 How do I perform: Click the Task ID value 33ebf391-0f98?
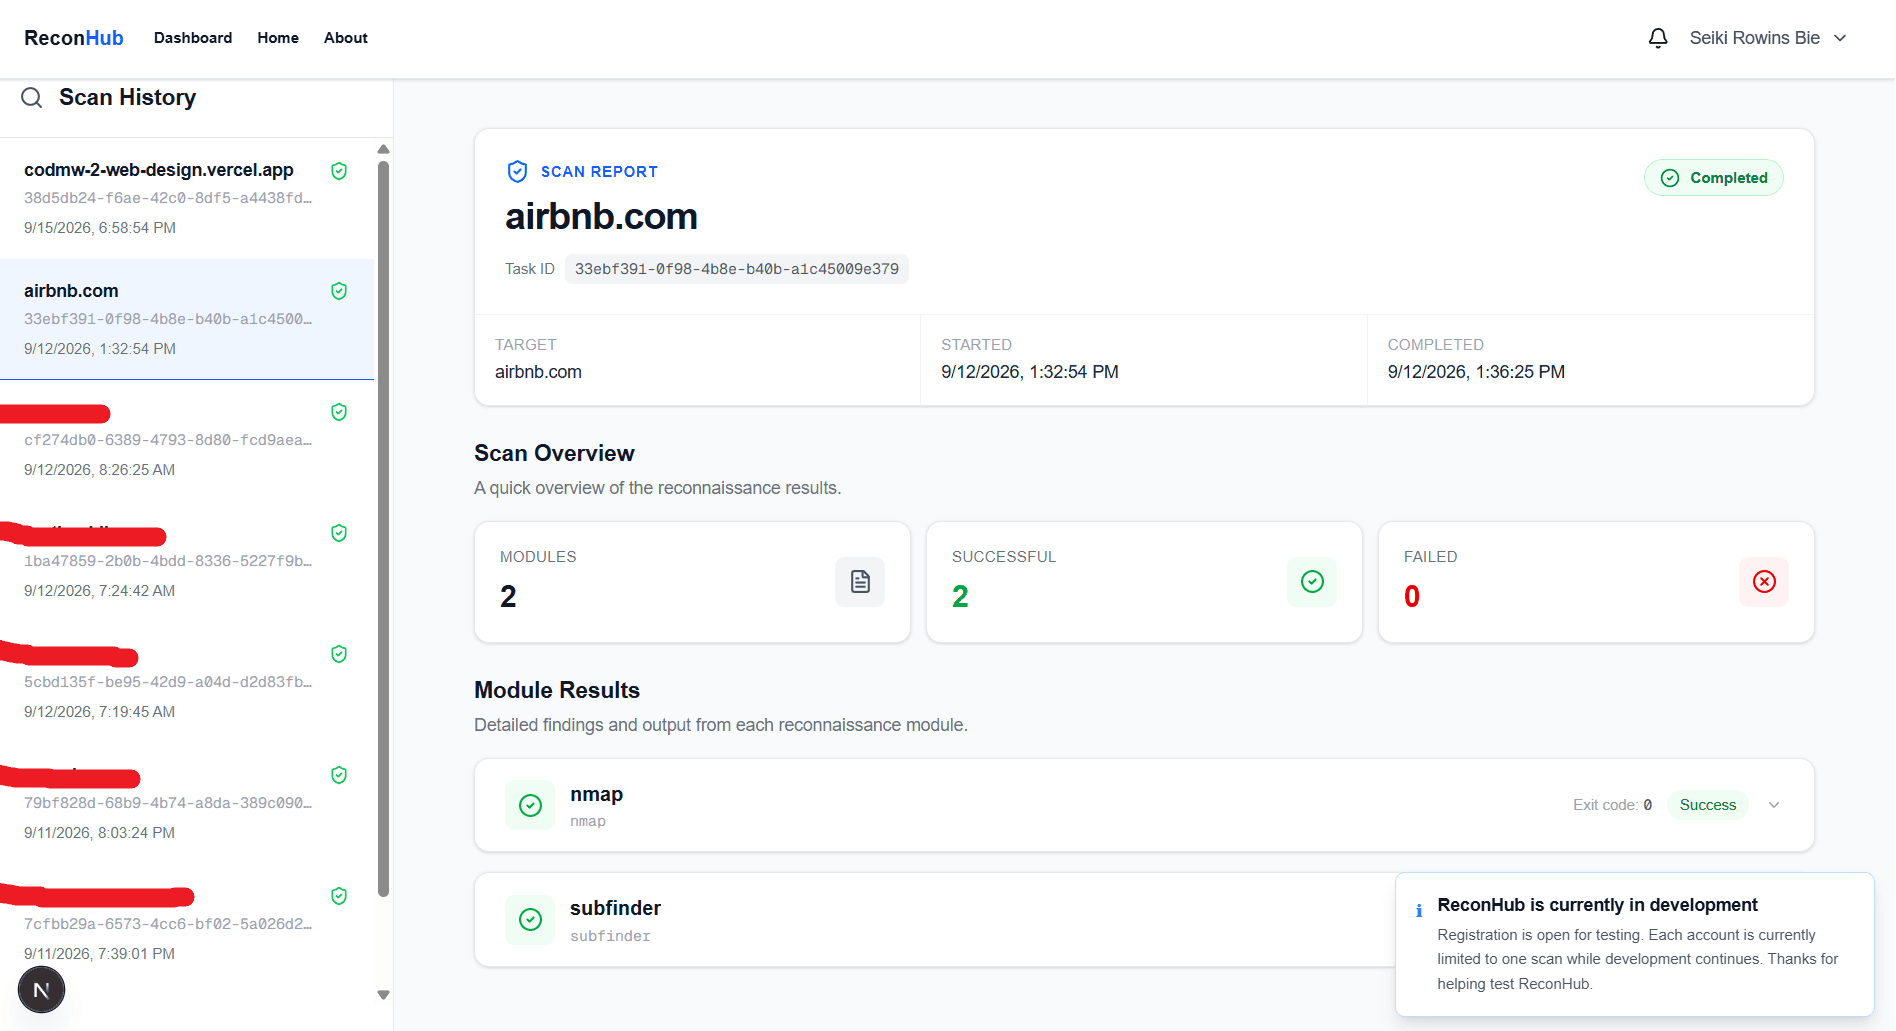[737, 269]
